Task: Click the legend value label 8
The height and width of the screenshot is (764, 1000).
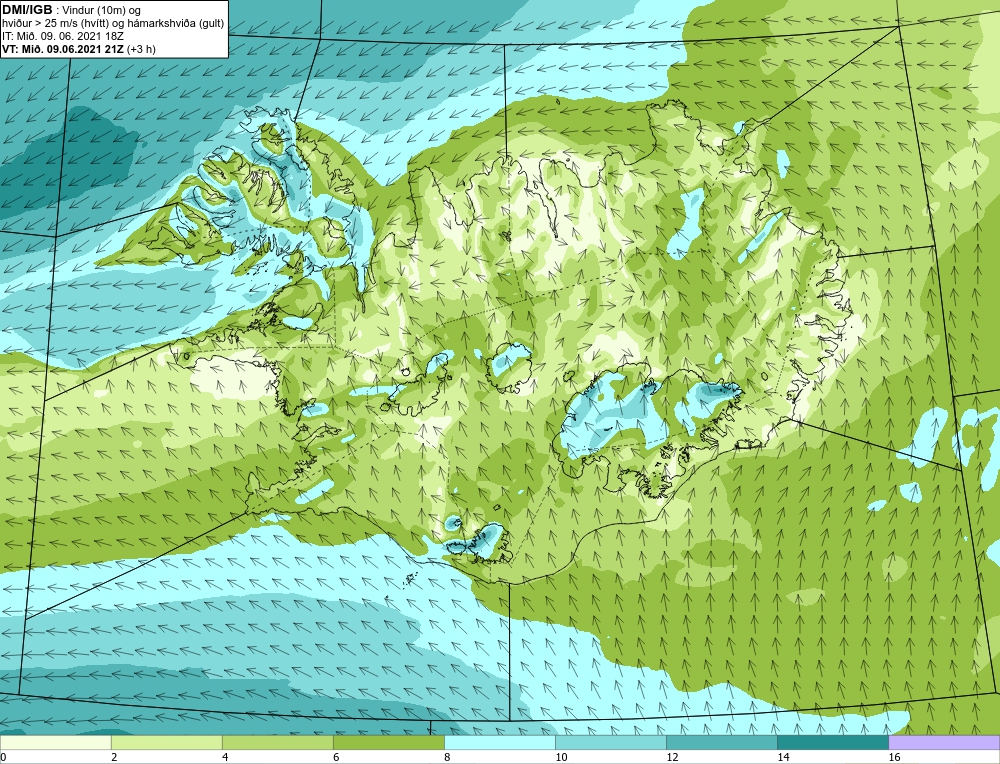Action: tap(447, 757)
